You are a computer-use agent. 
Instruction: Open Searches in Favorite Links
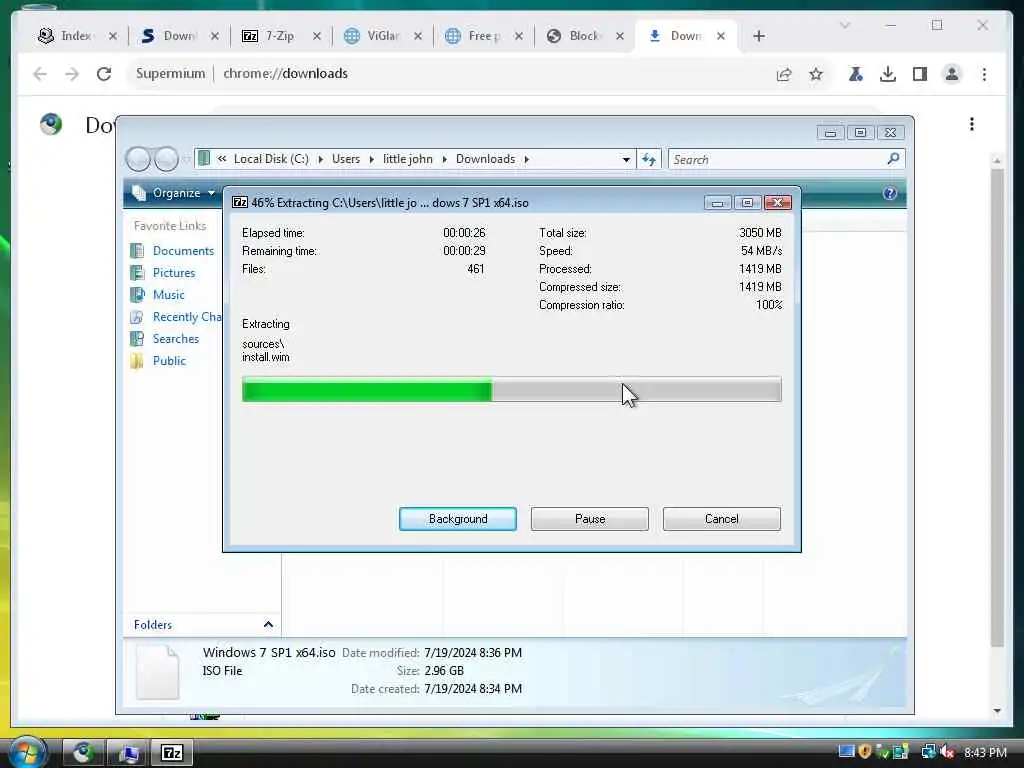coord(176,339)
